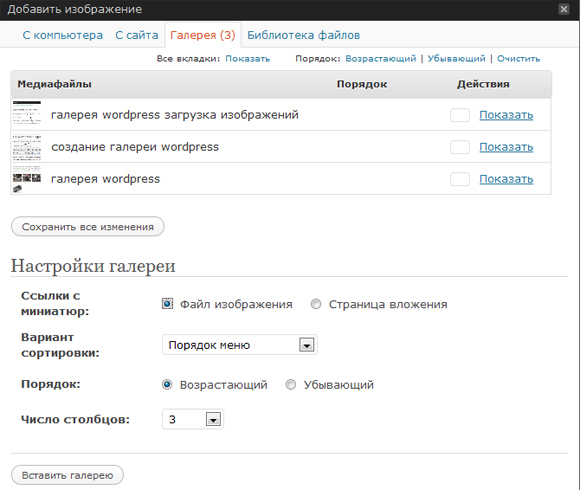Click thumbnail of галерея wordpress item
Viewport: 580px width, 490px height.
point(27,179)
